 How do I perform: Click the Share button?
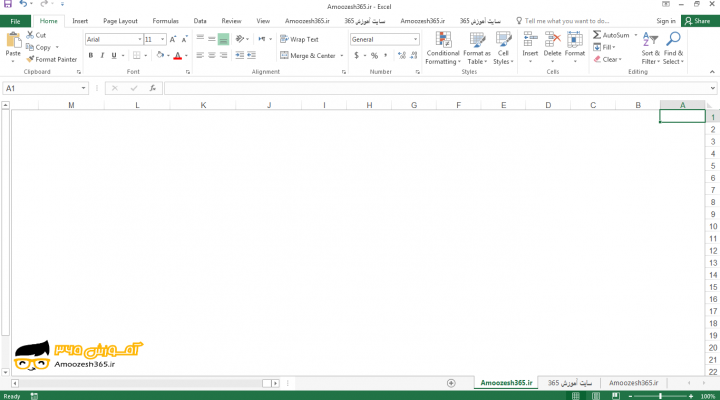coord(698,21)
